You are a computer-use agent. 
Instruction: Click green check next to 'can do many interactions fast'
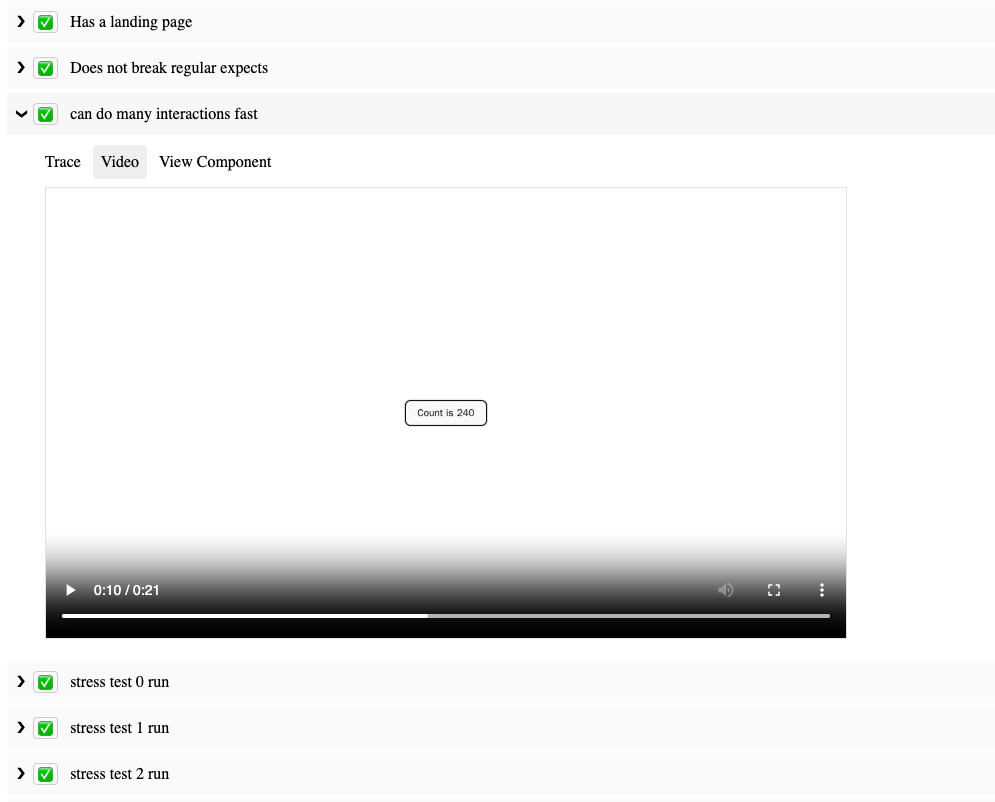click(x=45, y=114)
